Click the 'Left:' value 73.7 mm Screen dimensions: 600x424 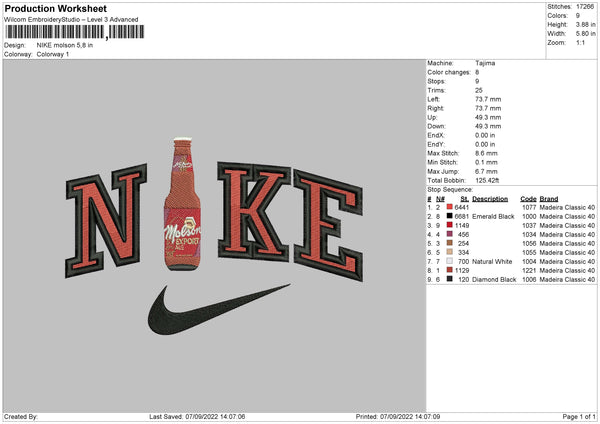(488, 99)
